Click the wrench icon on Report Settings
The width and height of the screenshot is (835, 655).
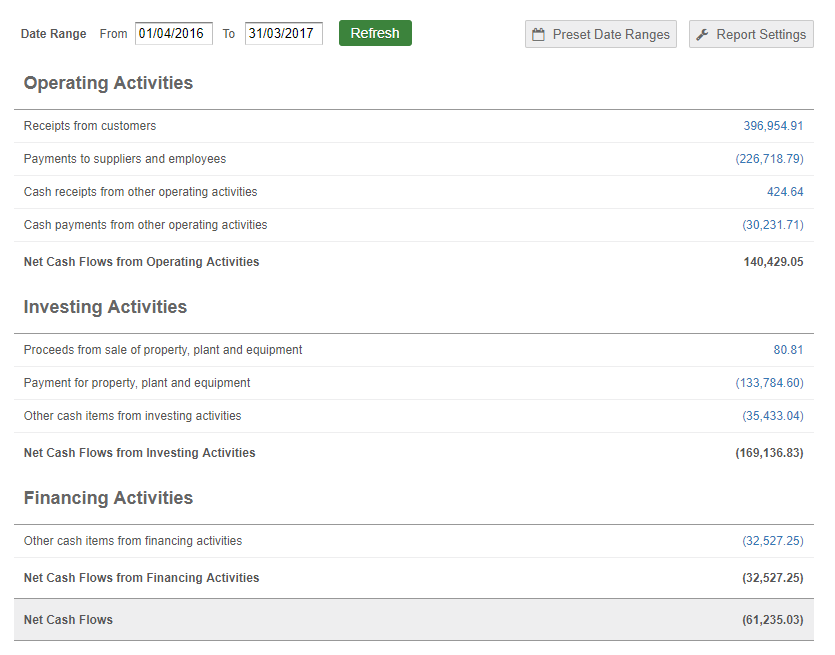click(703, 34)
